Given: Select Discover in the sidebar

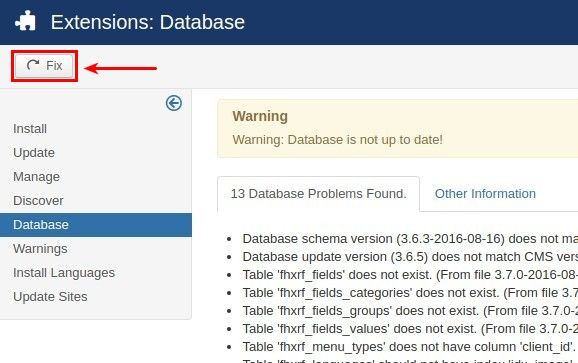Looking at the screenshot, I should click(x=38, y=200).
